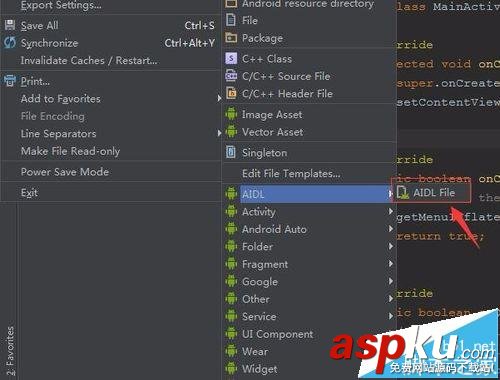The width and height of the screenshot is (500, 380).
Task: Click the Android icon beside Android Auto
Action: click(231, 229)
